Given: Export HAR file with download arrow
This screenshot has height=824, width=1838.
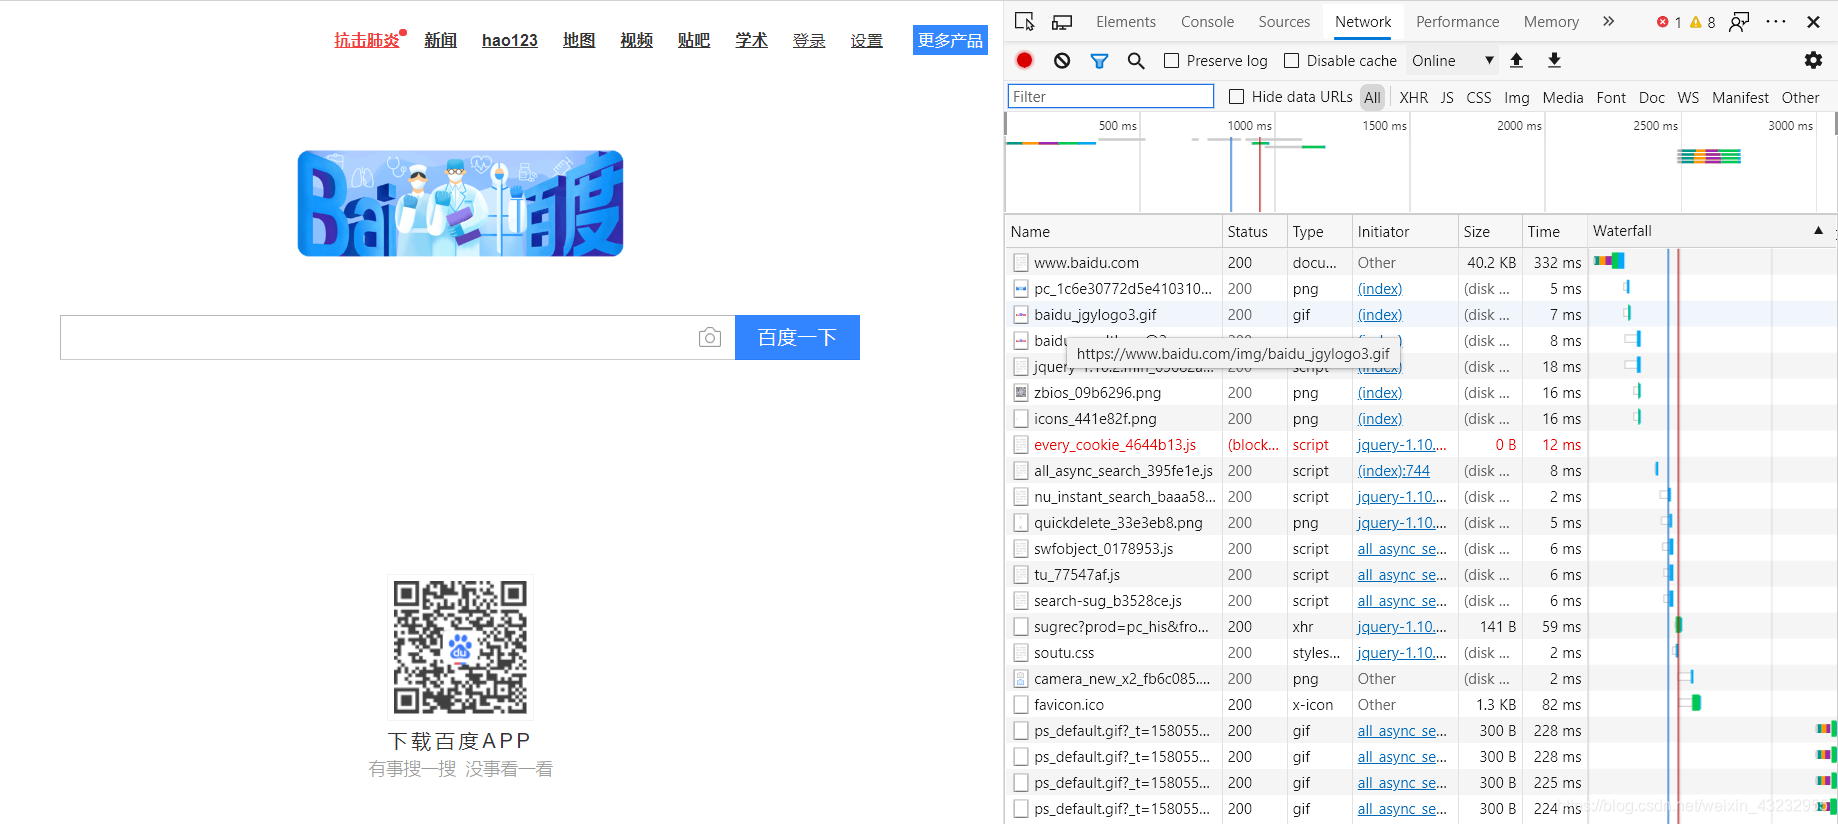Looking at the screenshot, I should point(1554,60).
